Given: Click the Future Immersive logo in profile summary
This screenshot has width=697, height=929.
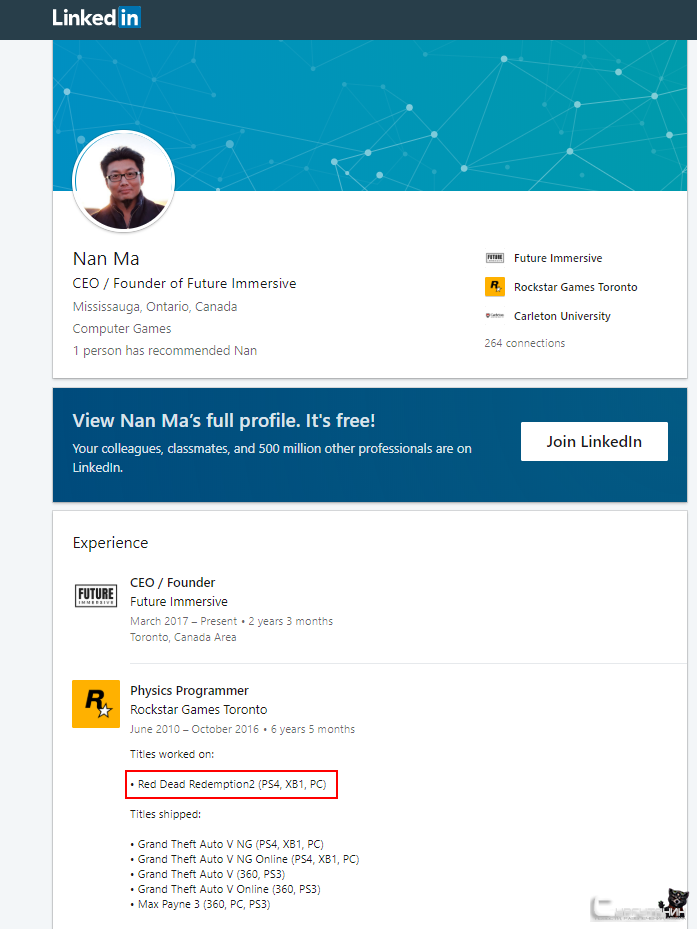Looking at the screenshot, I should [x=495, y=258].
